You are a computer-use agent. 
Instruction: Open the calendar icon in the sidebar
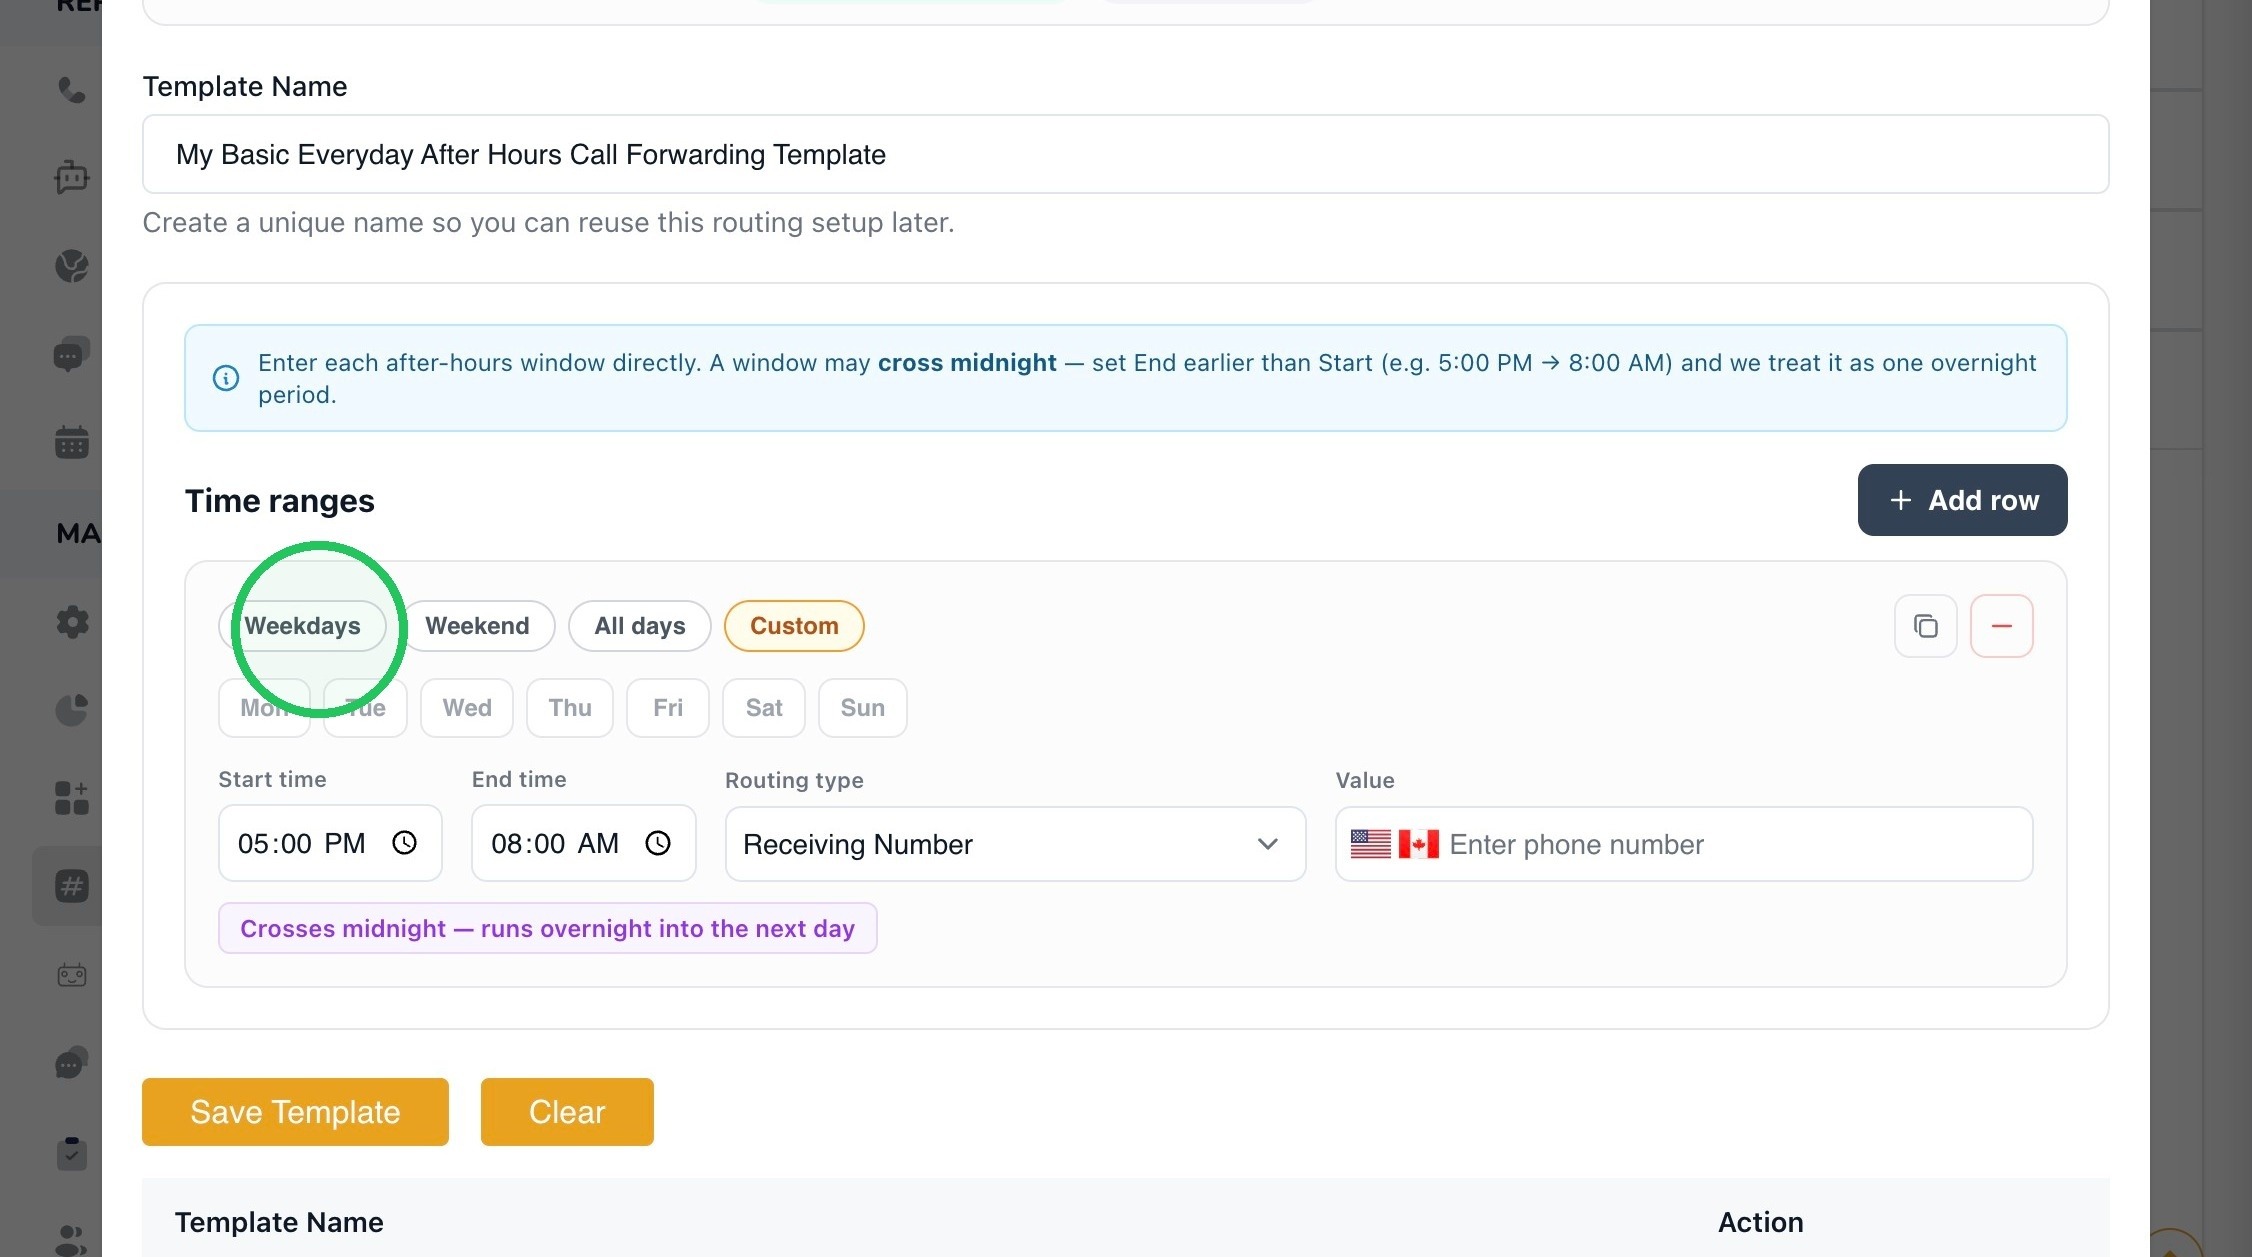(71, 442)
